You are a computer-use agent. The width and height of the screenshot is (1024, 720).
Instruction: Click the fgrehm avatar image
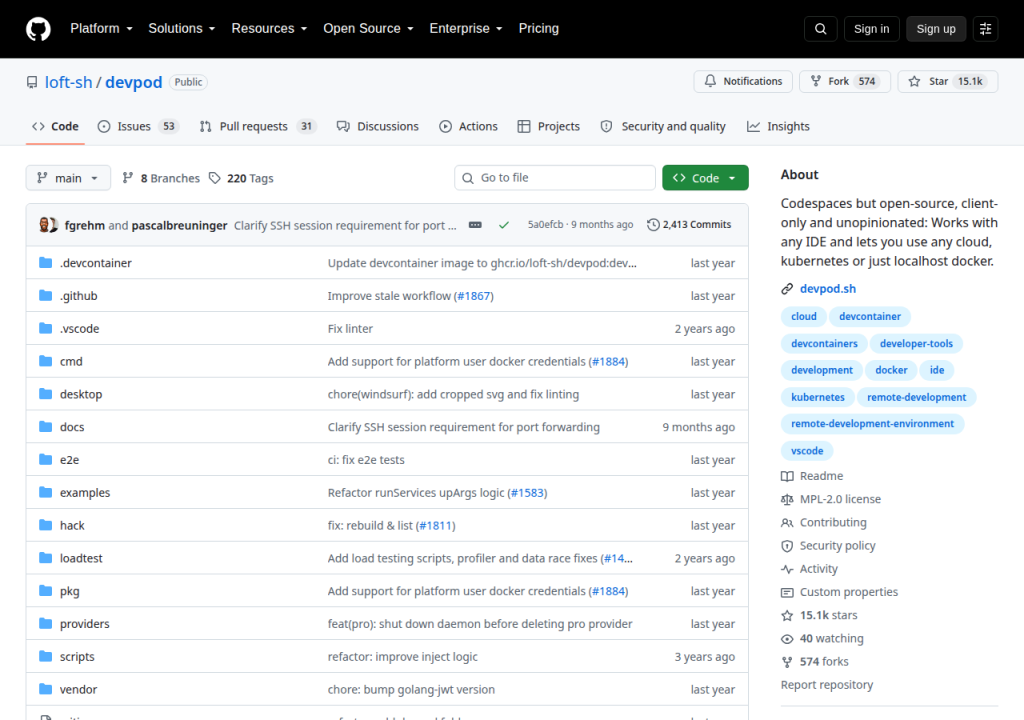pos(44,225)
